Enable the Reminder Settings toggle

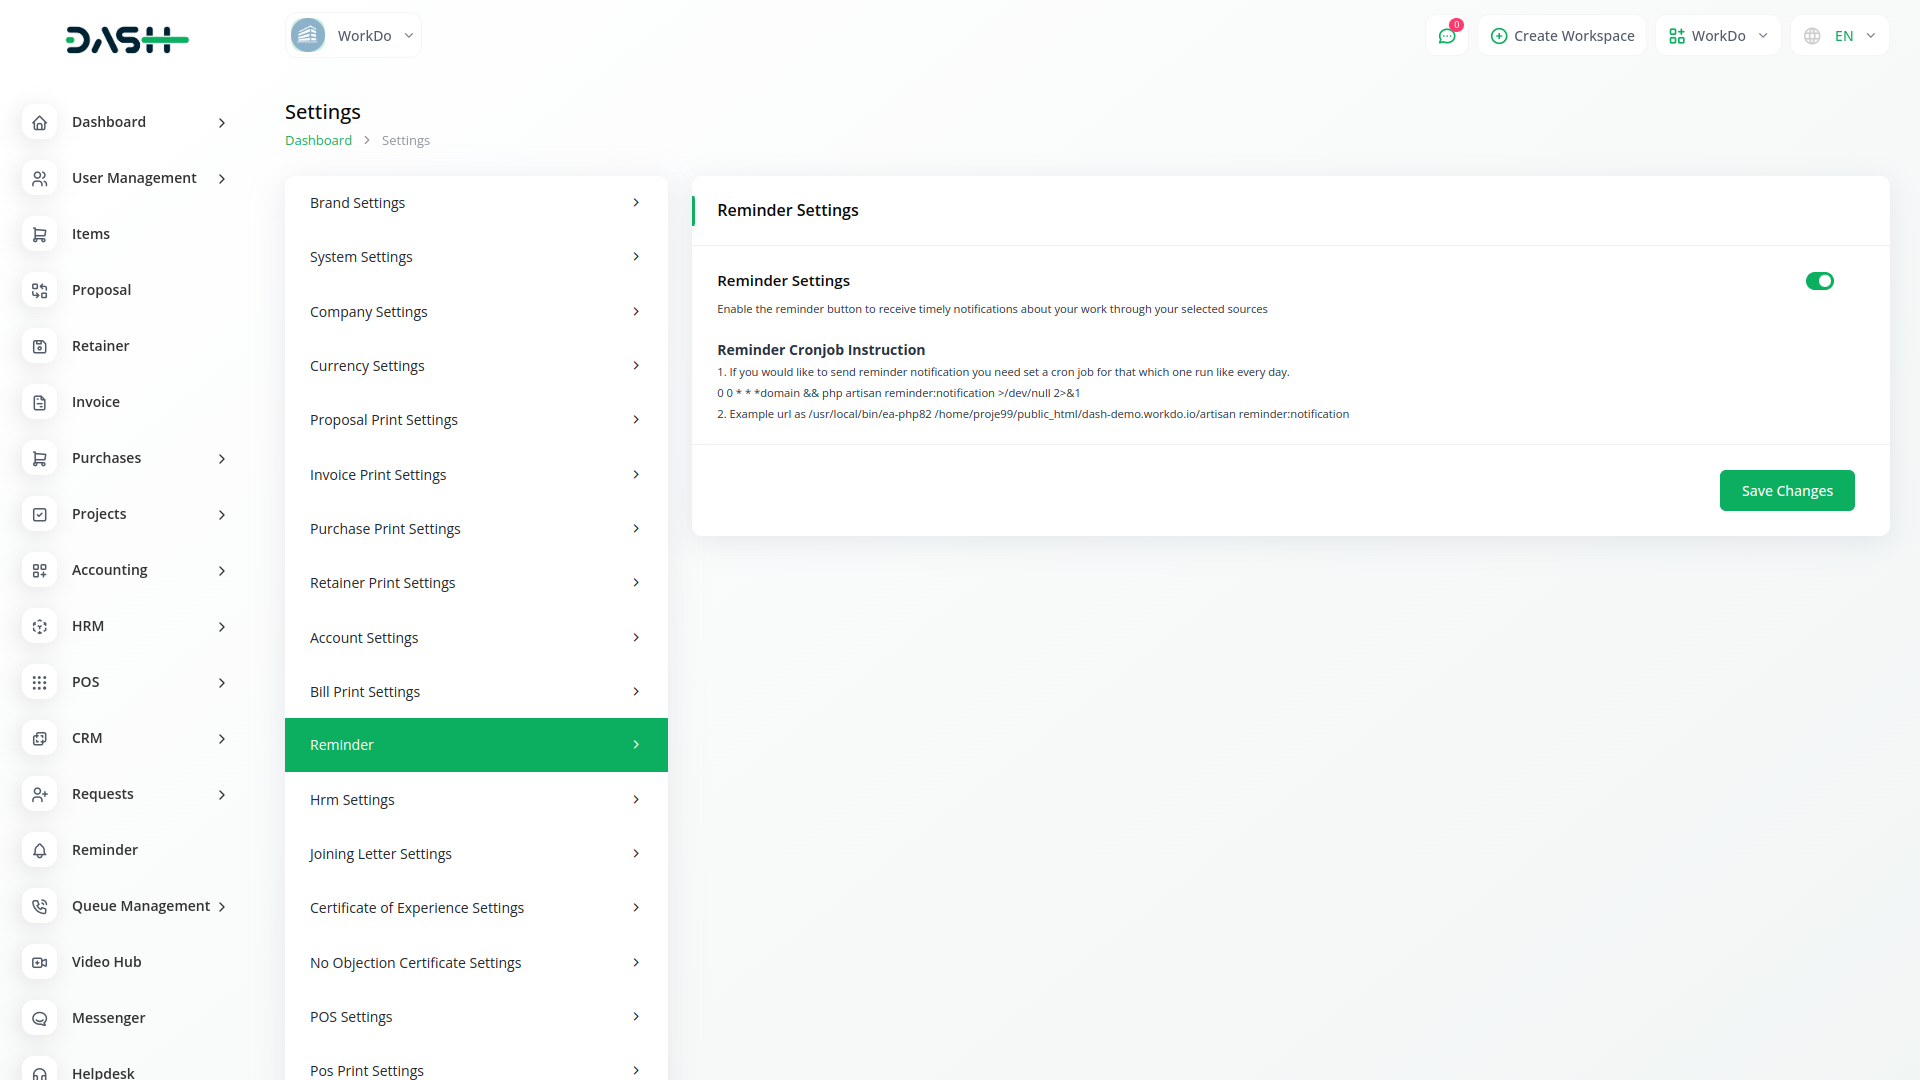[1819, 281]
